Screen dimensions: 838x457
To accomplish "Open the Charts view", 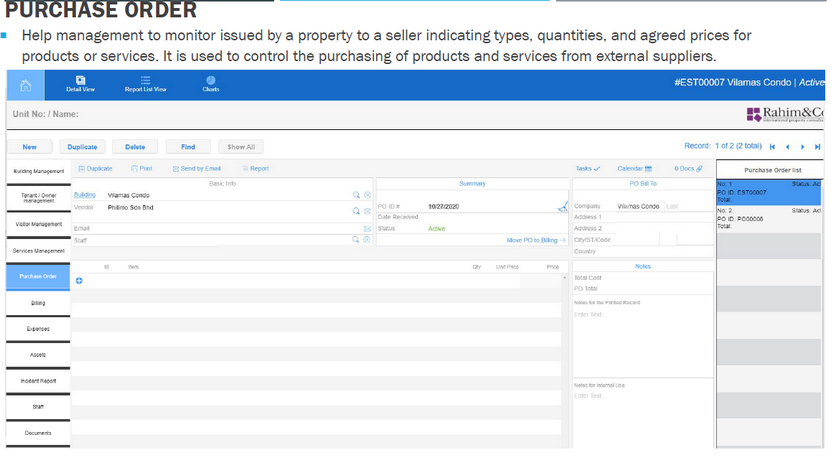I will [x=211, y=84].
